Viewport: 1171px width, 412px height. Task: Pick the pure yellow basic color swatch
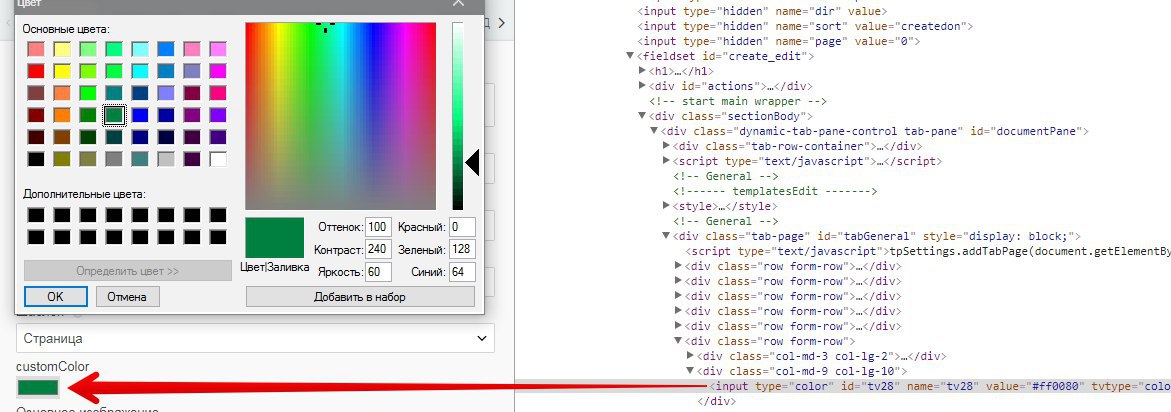tap(62, 71)
